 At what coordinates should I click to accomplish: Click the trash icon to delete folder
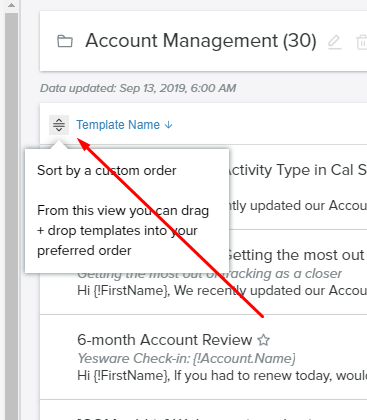362,42
